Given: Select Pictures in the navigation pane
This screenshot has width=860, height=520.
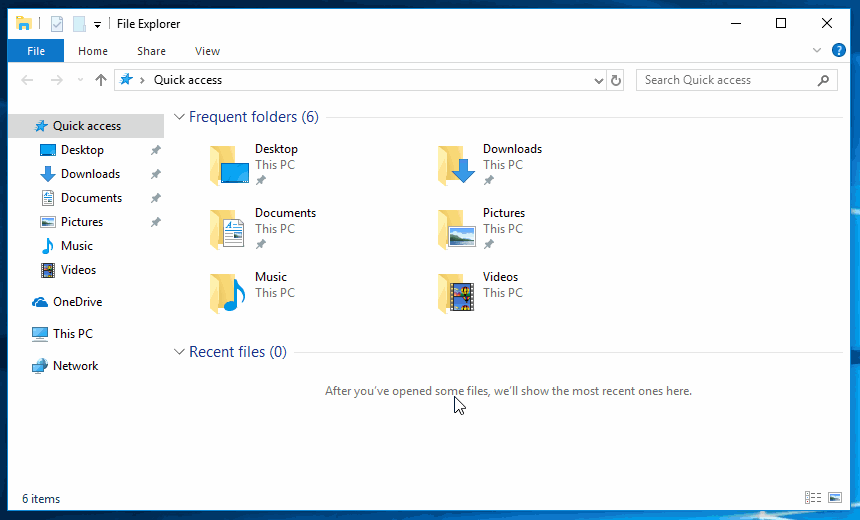Looking at the screenshot, I should (82, 222).
